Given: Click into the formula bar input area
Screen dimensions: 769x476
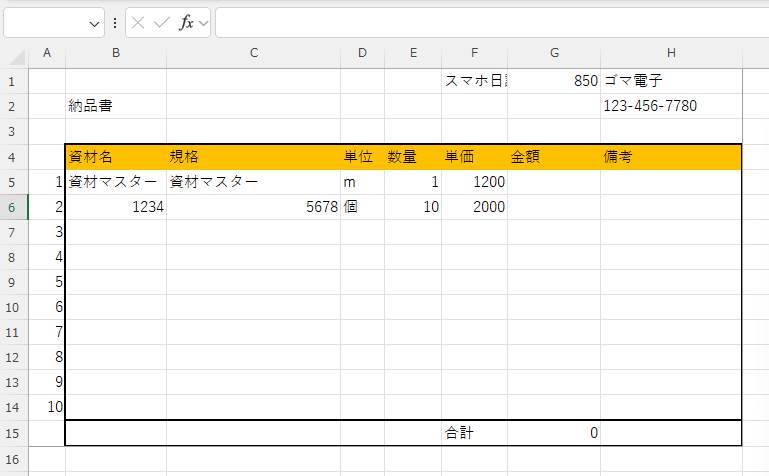Looking at the screenshot, I should [490, 23].
